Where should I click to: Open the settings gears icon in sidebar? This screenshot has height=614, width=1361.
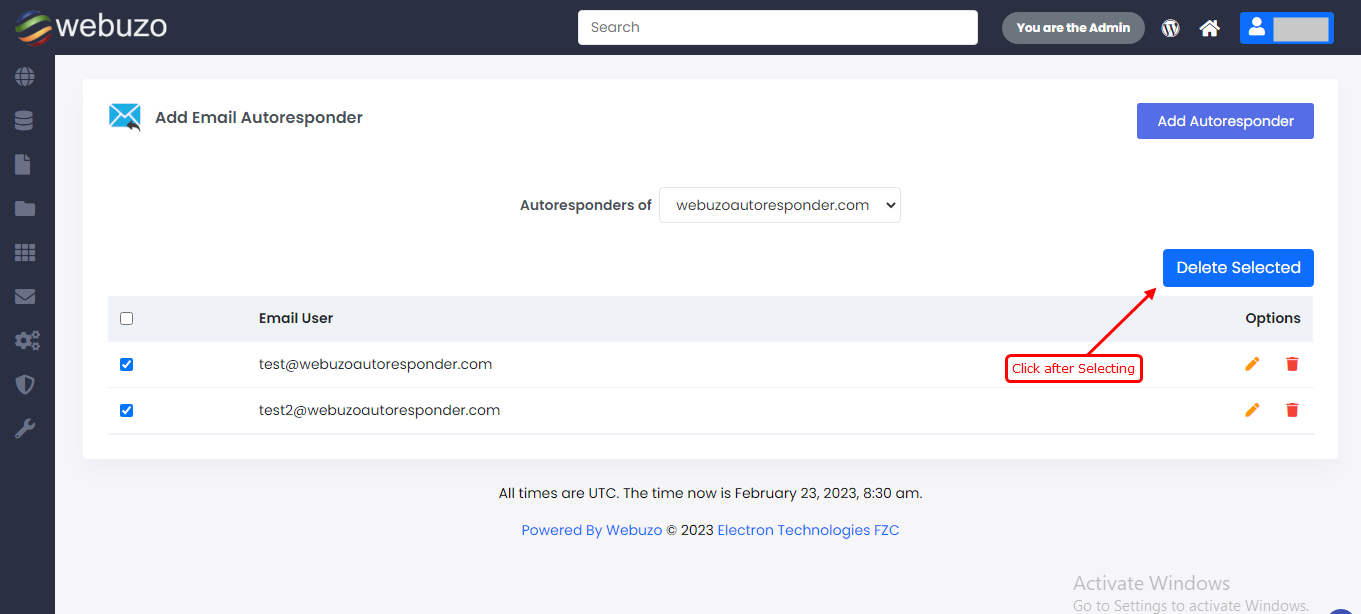[26, 341]
